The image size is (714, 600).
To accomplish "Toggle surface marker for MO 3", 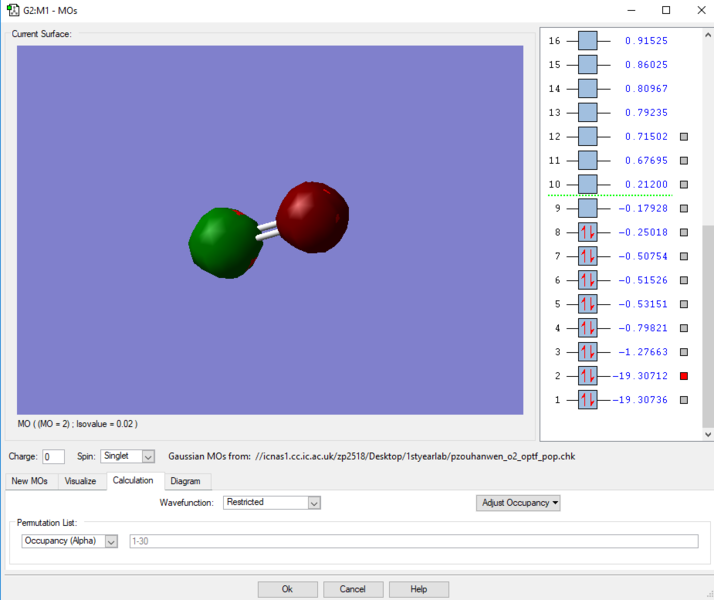I will [x=684, y=352].
